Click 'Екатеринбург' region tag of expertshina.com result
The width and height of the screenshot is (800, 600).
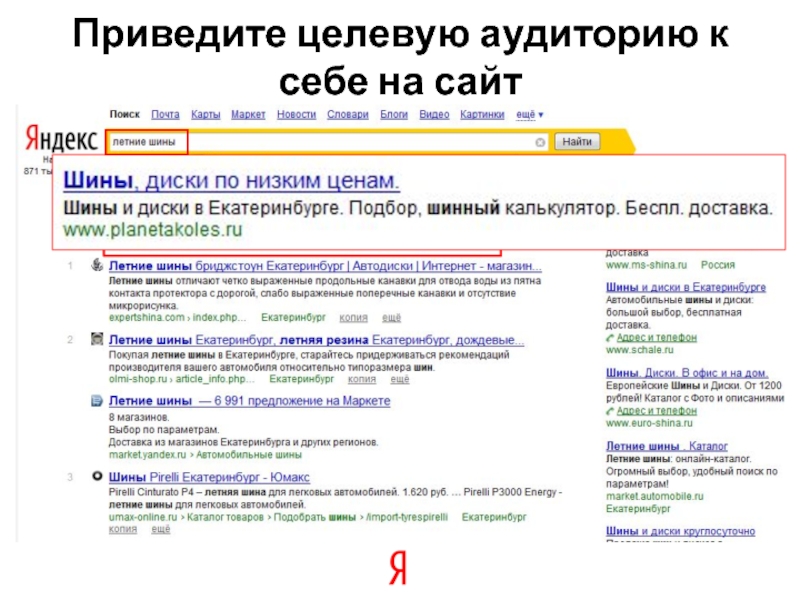tap(293, 317)
